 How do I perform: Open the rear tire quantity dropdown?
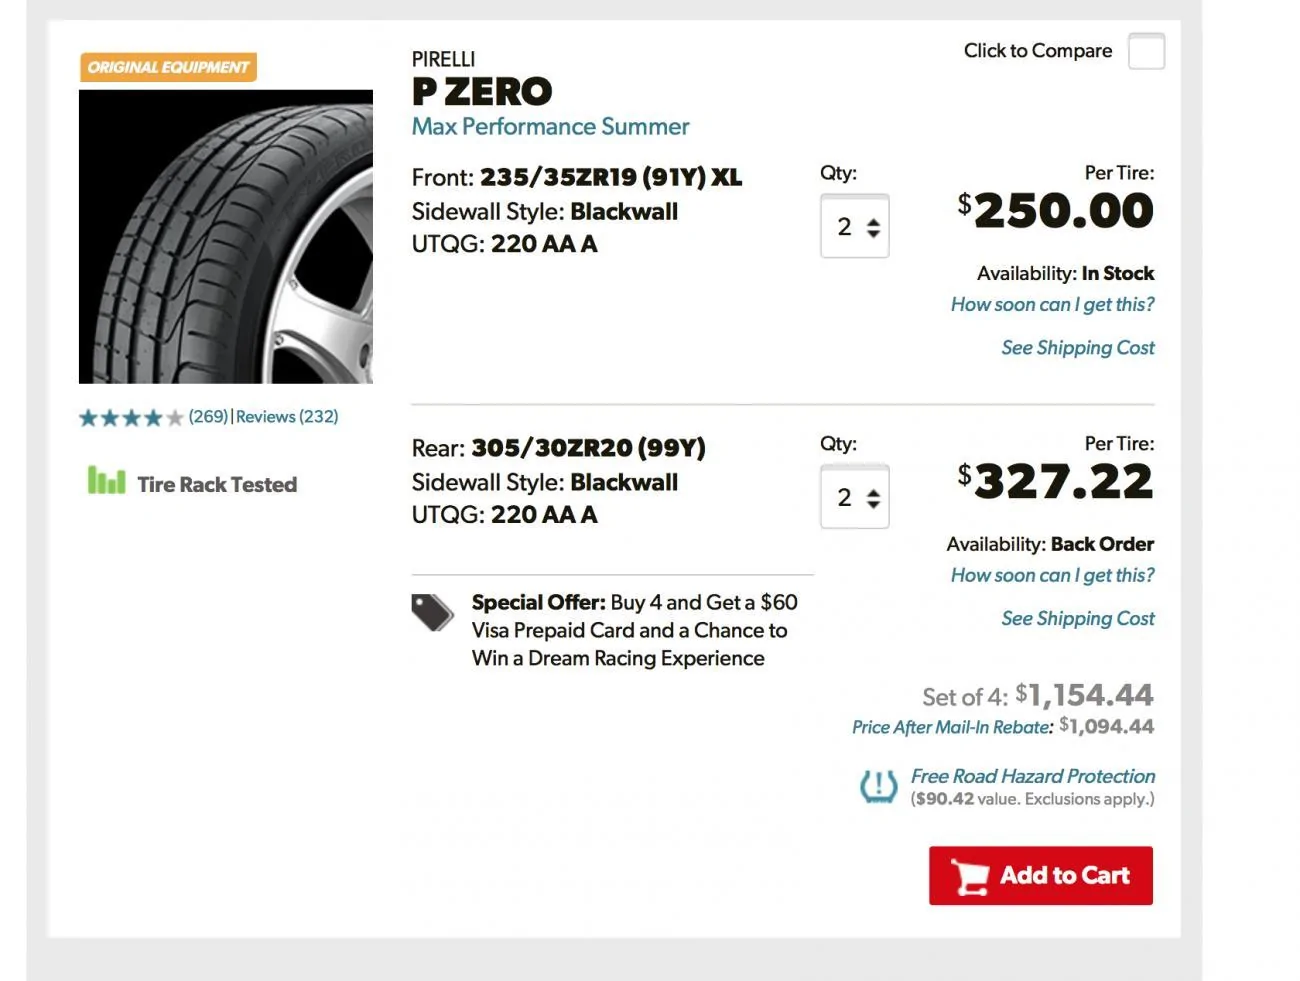[855, 497]
